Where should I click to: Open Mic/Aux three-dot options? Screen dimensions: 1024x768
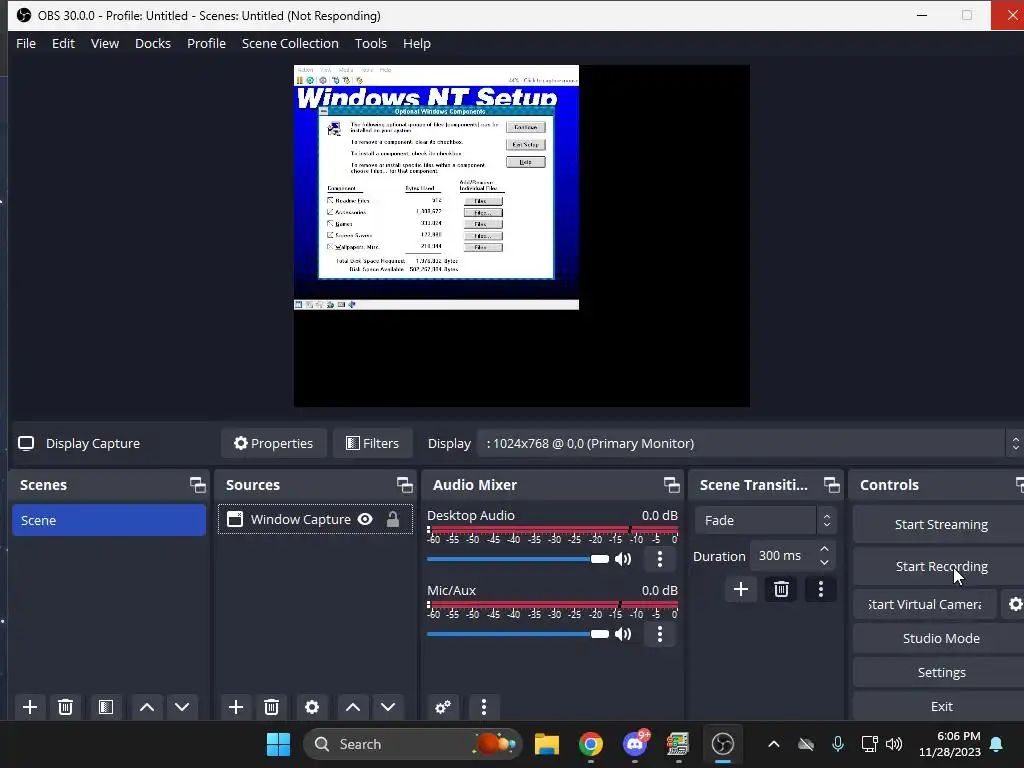tap(660, 634)
